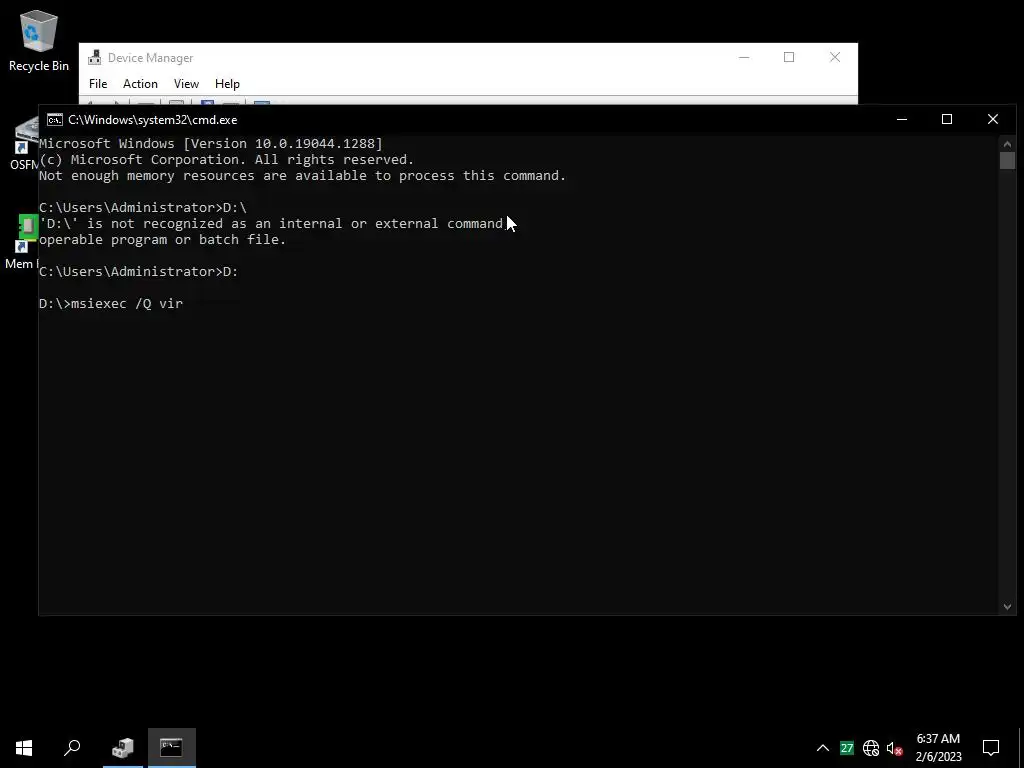Open the Action Center notifications icon

pyautogui.click(x=991, y=748)
